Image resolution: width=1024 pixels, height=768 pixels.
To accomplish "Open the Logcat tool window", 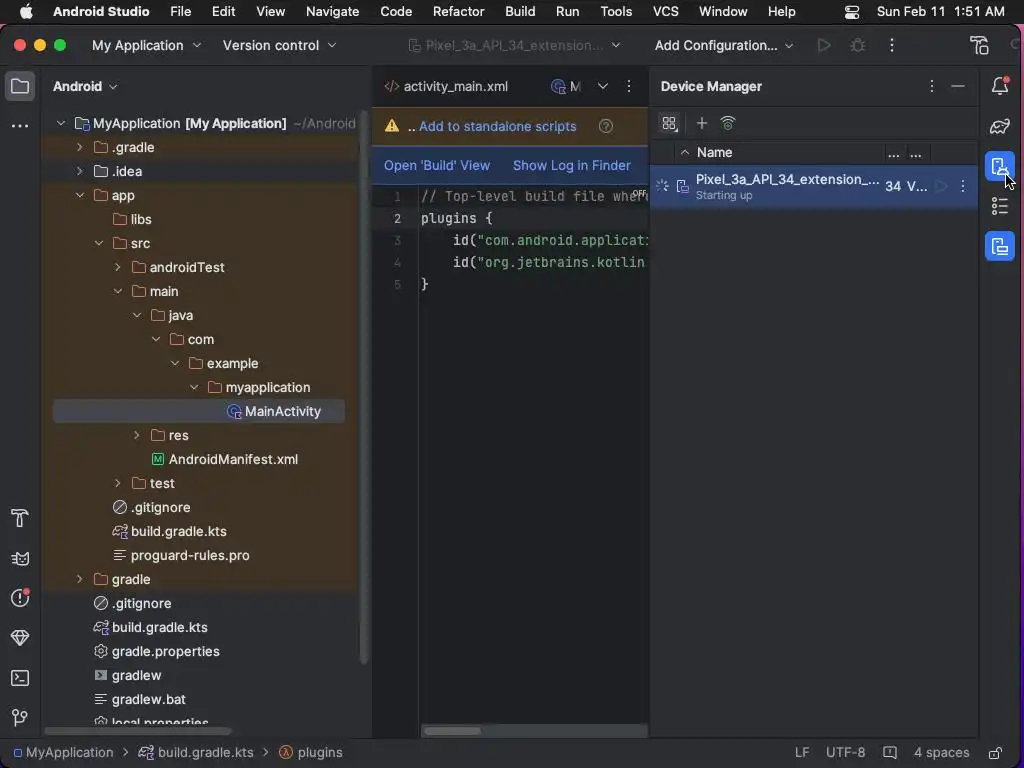I will pos(20,558).
